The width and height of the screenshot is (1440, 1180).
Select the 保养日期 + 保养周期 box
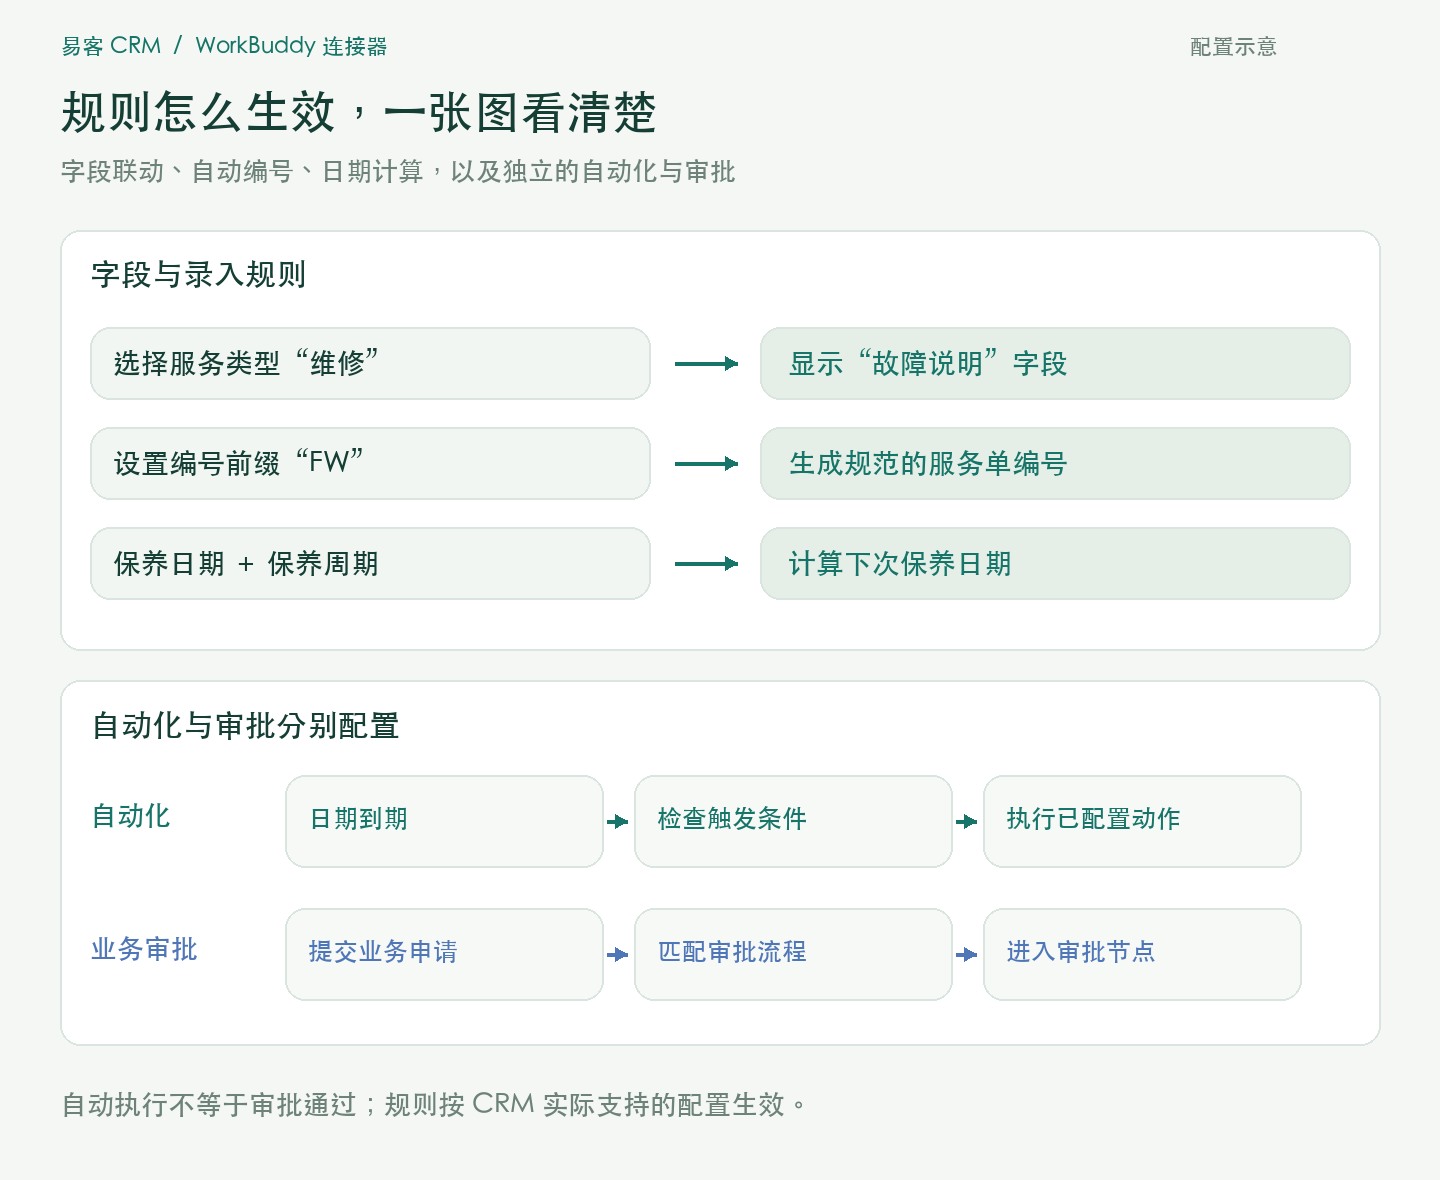[x=370, y=563]
